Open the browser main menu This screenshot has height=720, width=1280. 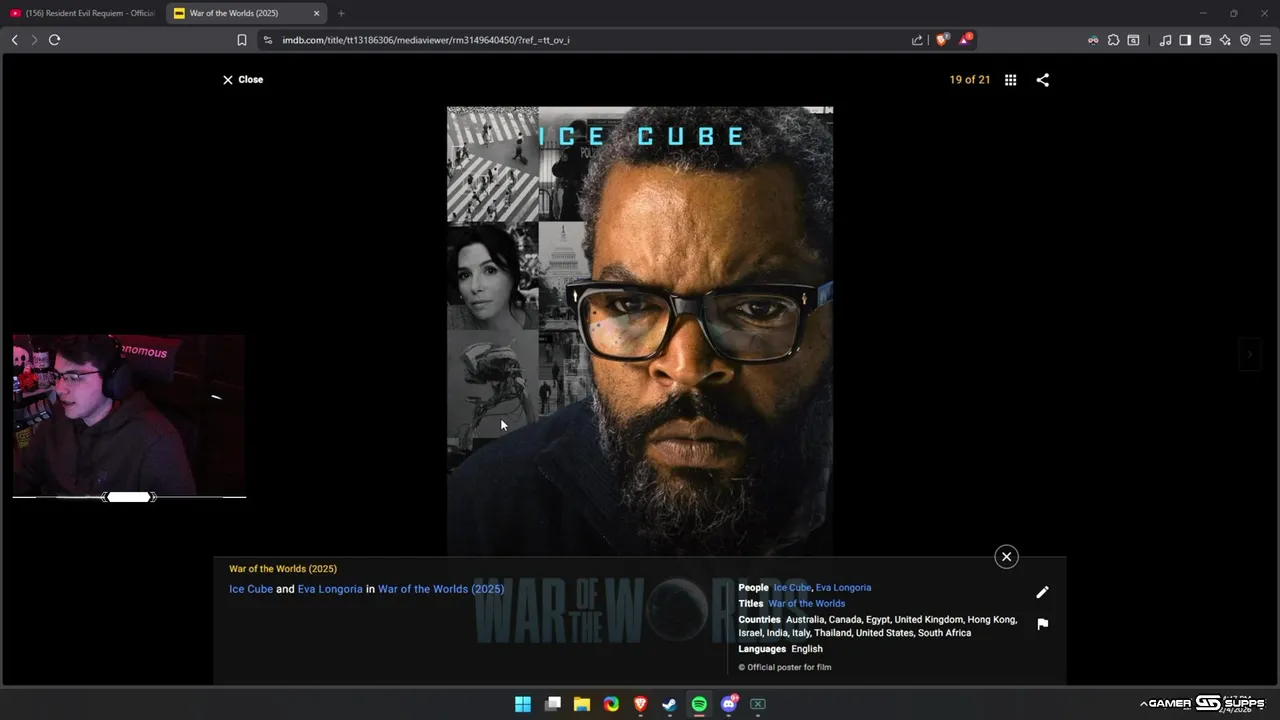pos(1265,40)
